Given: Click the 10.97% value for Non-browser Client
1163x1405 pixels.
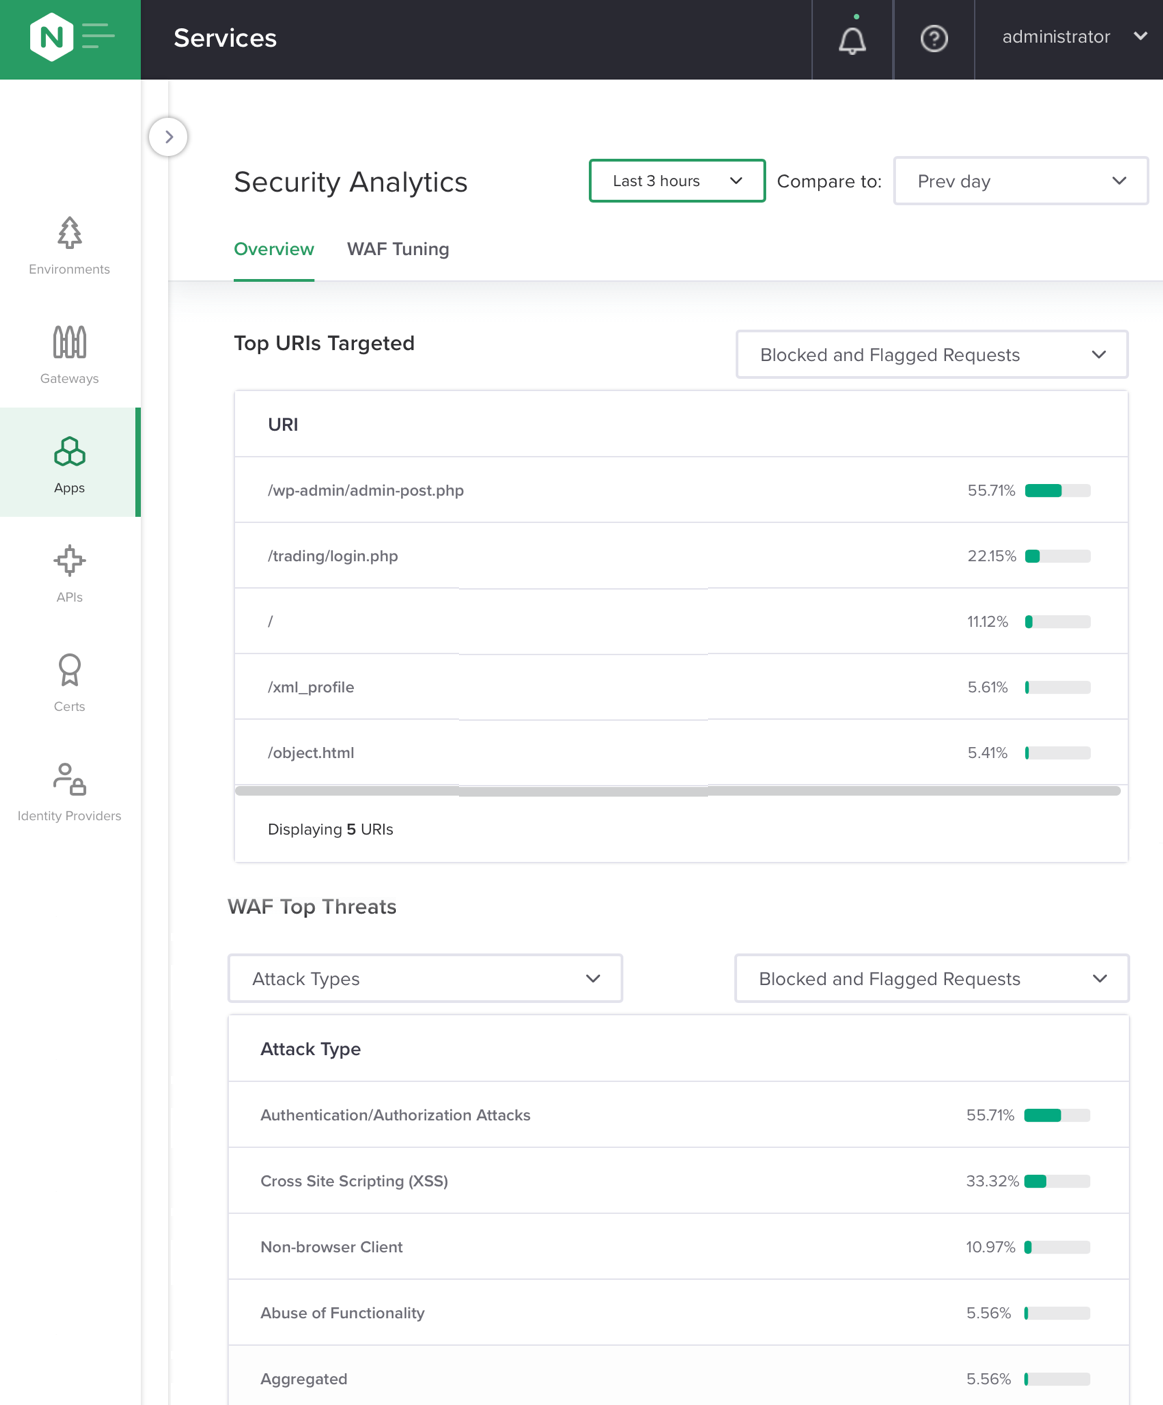Looking at the screenshot, I should tap(991, 1247).
